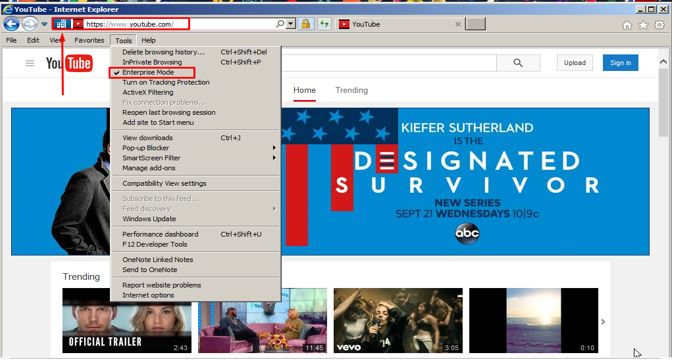
Task: Click the YouTube search magnifier button
Action: (518, 63)
